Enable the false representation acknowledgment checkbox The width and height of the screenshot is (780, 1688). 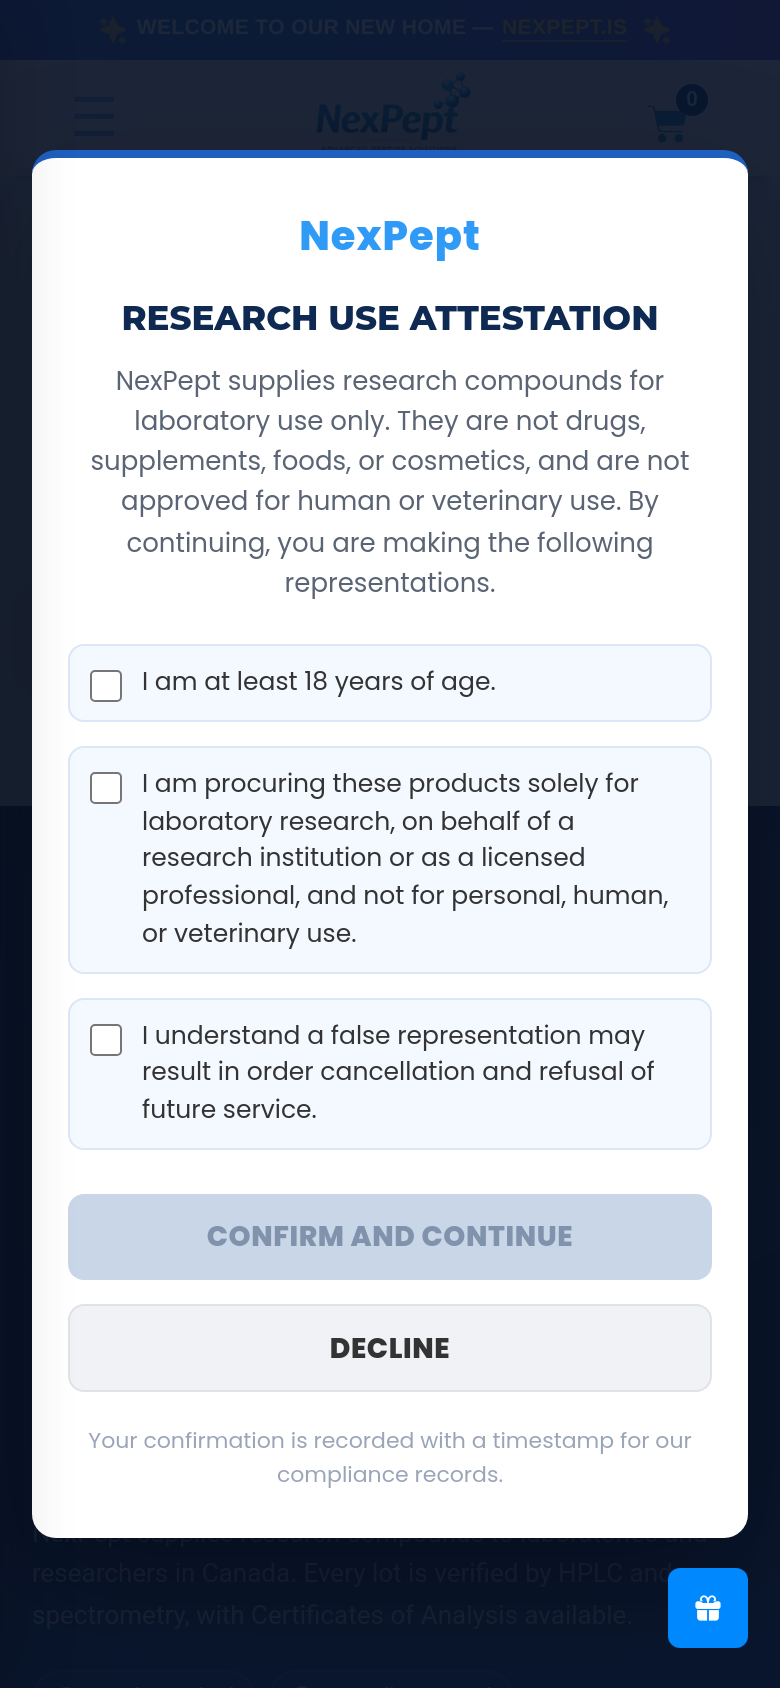click(x=106, y=1040)
